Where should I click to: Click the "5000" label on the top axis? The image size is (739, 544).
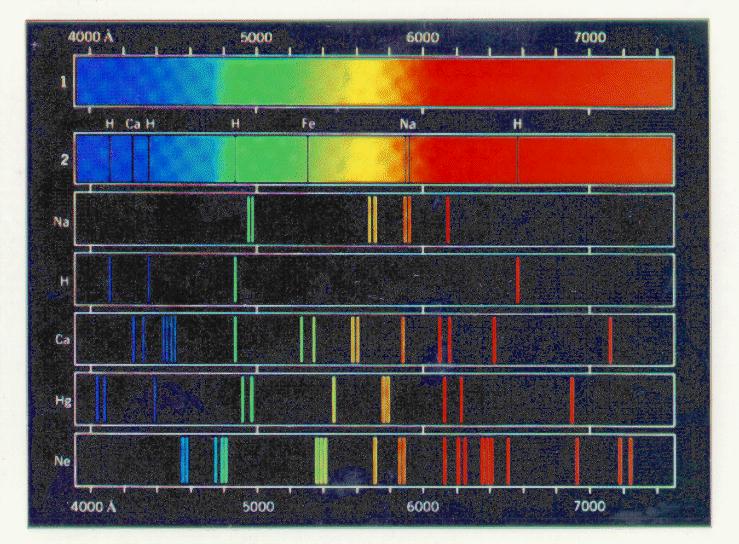coord(257,37)
